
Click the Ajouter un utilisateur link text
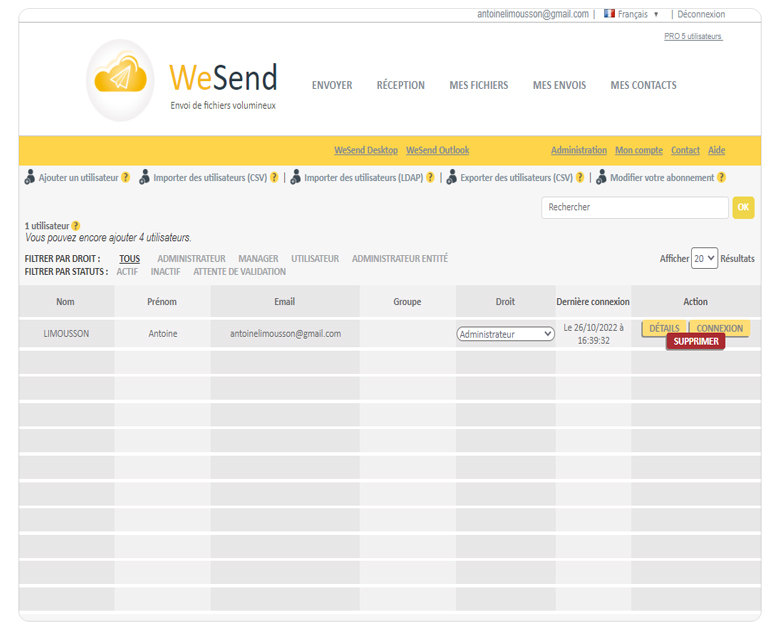click(79, 178)
